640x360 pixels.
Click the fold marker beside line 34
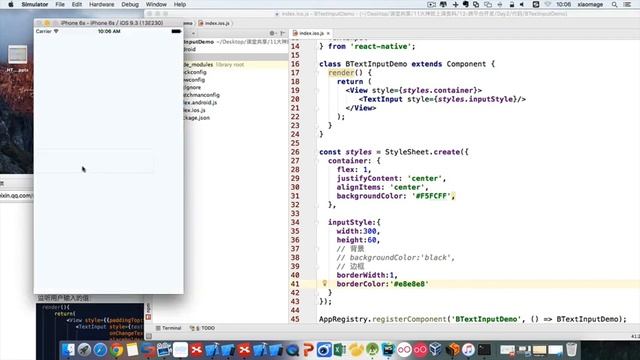point(317,222)
